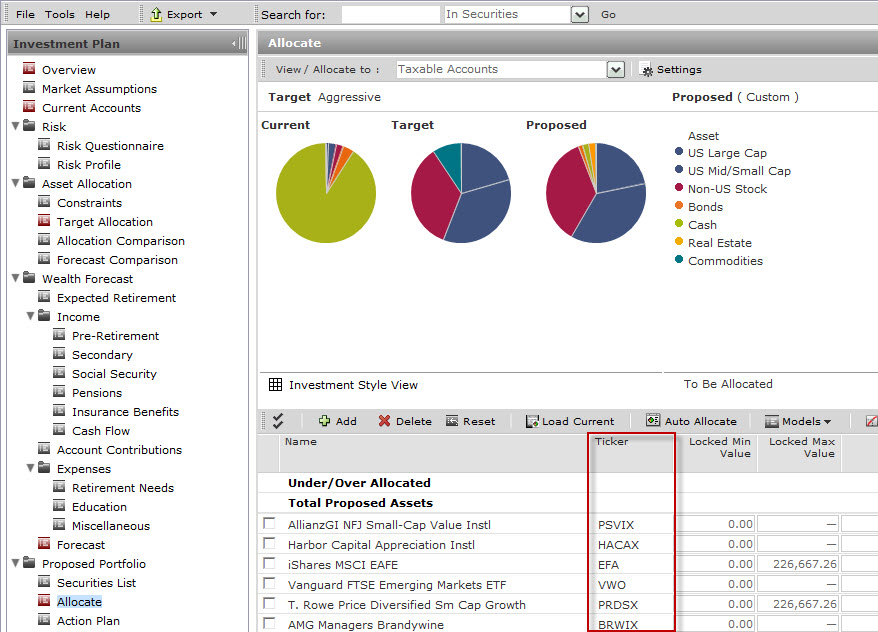Click into the Search for text field
The width and height of the screenshot is (878, 632).
pos(390,15)
